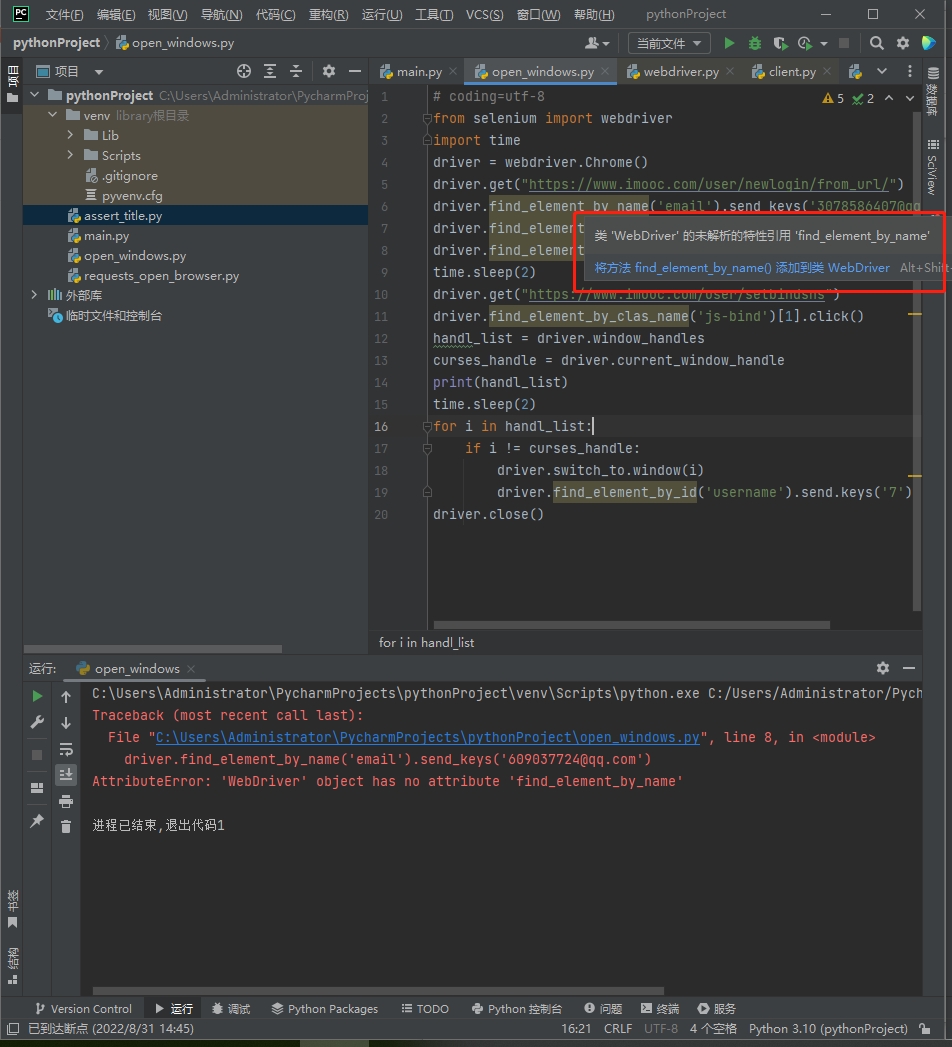Open the 文件(F) menu
This screenshot has height=1047, width=952.
(64, 14)
